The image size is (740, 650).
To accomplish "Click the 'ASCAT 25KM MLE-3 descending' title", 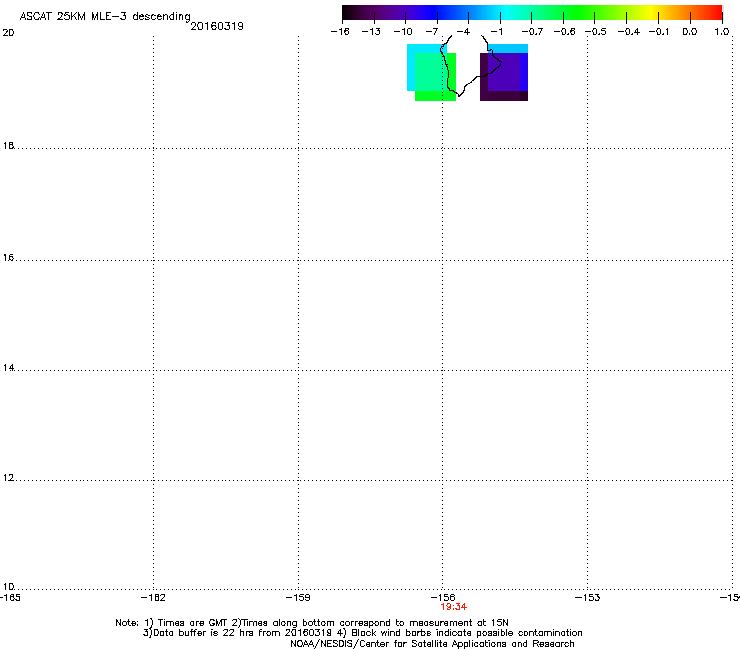I will pos(105,17).
